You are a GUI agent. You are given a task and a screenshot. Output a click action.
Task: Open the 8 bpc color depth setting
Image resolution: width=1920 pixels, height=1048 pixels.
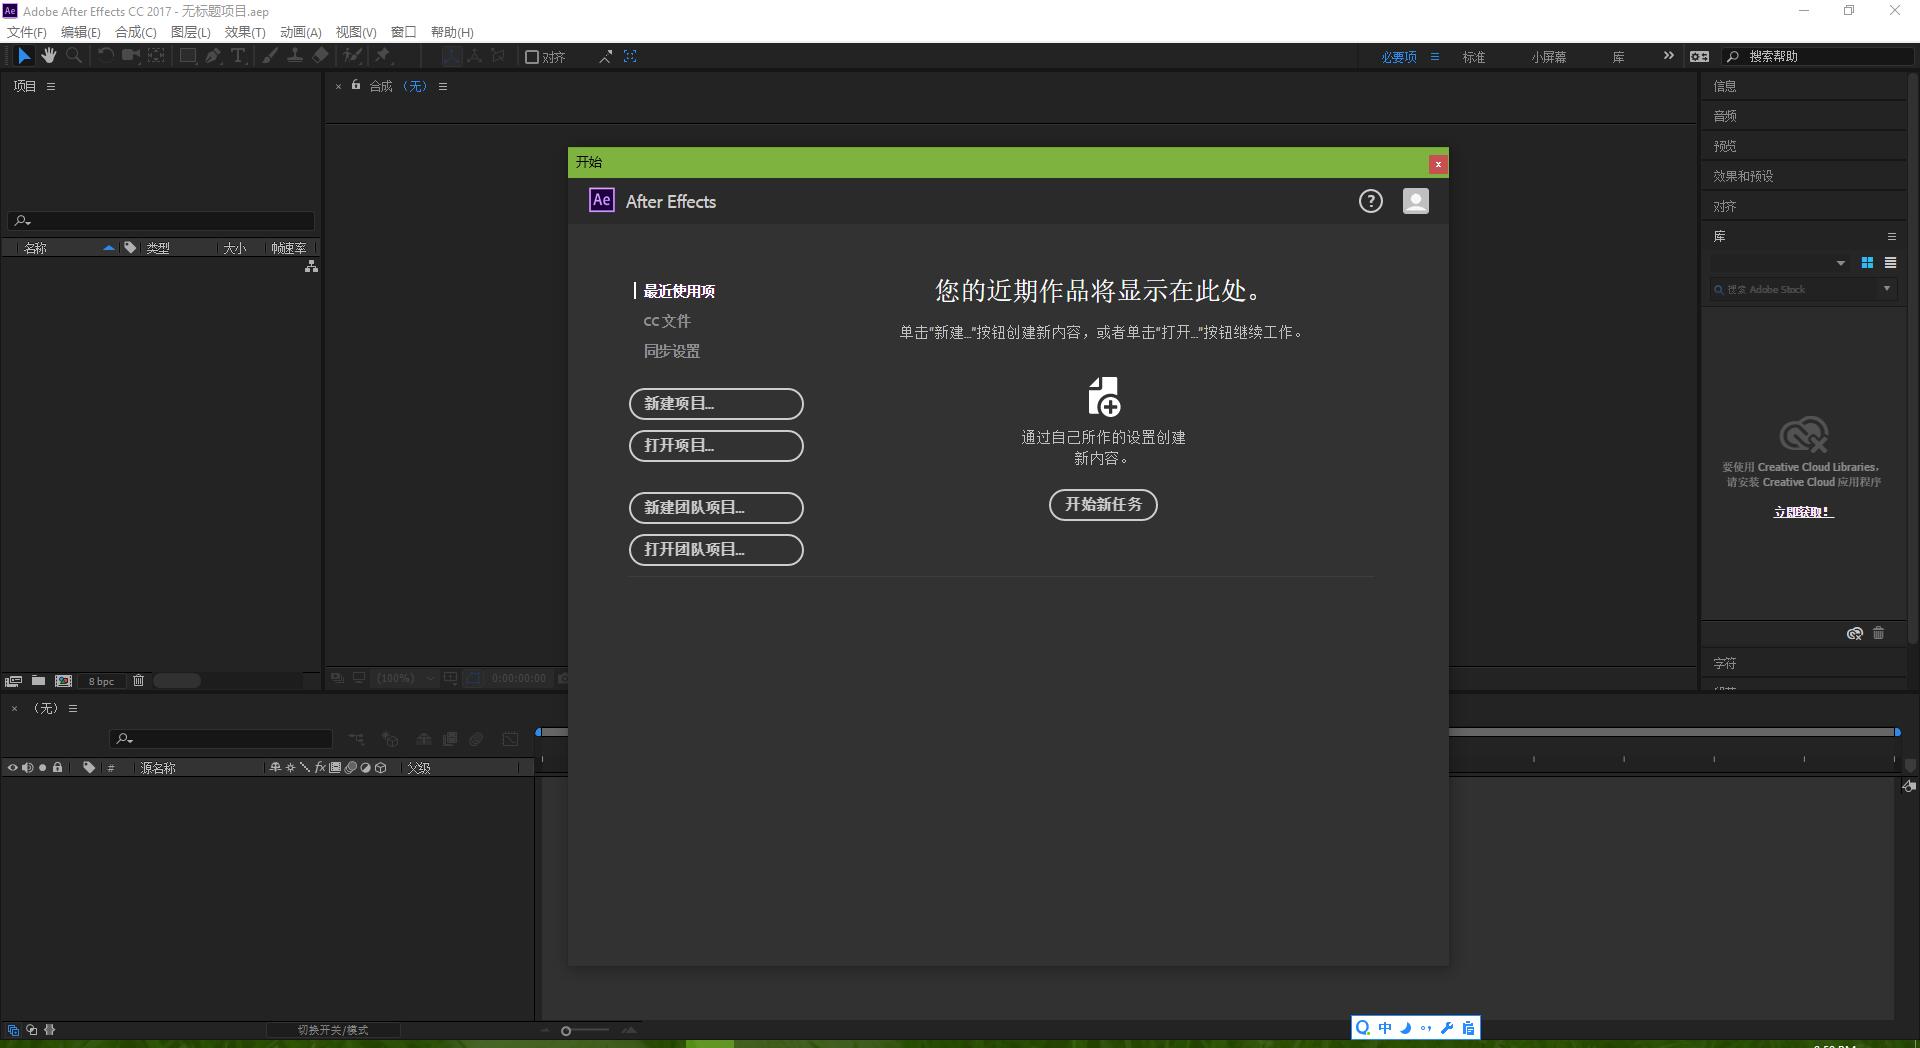[101, 681]
